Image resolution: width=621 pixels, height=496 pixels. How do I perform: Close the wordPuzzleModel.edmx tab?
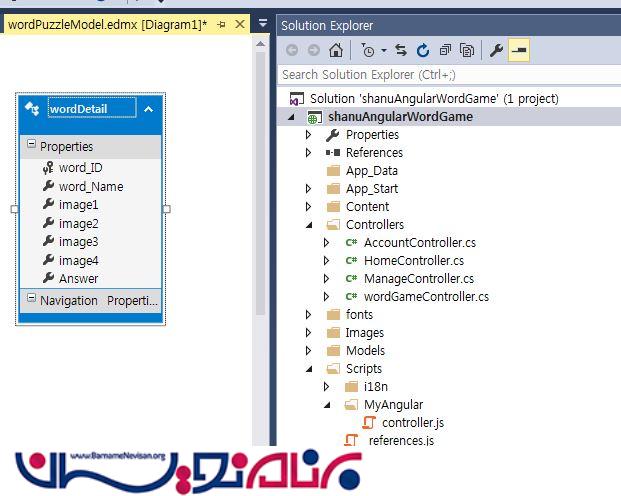[240, 24]
